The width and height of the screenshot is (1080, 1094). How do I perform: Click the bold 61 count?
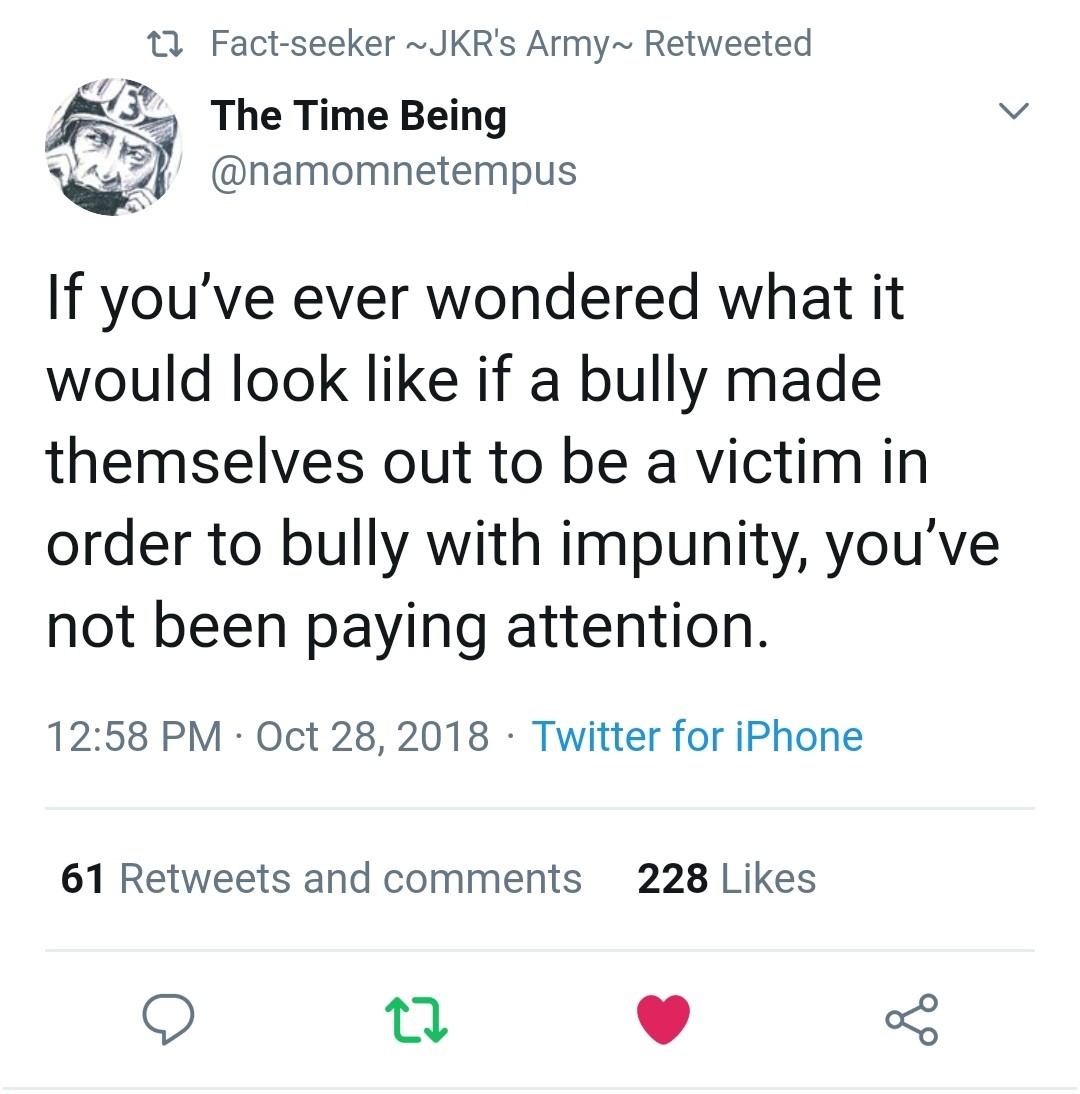coord(83,879)
